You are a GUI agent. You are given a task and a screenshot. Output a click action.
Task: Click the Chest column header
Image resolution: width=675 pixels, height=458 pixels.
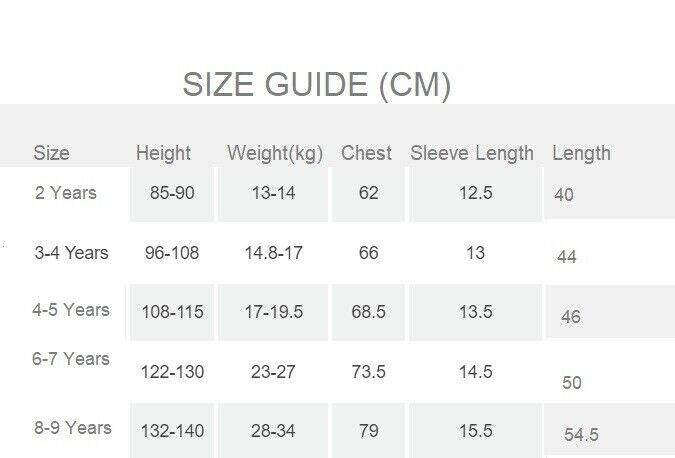[x=367, y=153]
